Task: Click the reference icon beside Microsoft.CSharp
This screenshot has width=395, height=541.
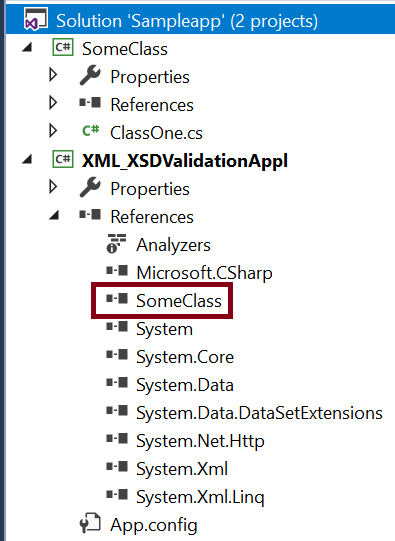Action: pyautogui.click(x=117, y=271)
